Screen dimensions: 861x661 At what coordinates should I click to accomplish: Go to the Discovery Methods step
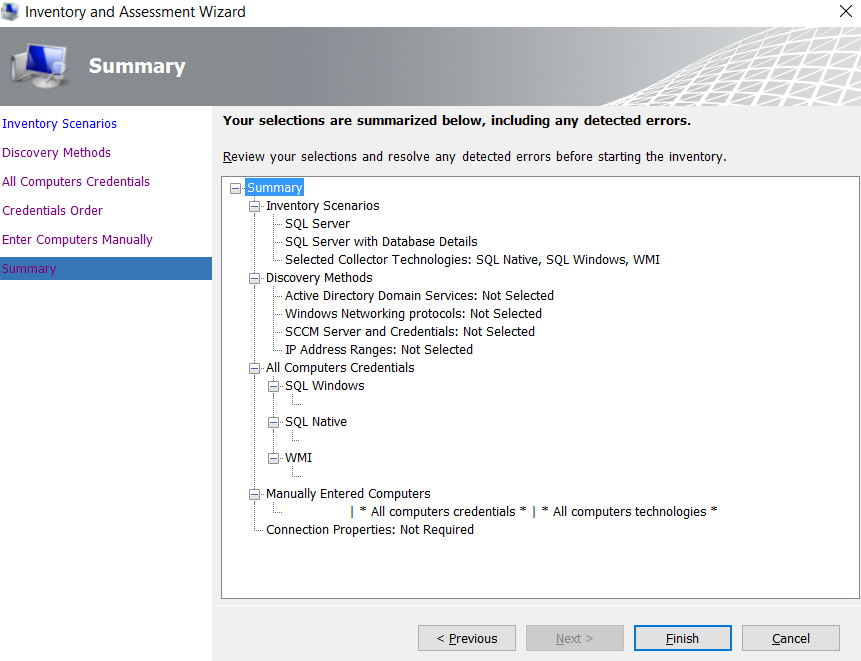tap(57, 153)
